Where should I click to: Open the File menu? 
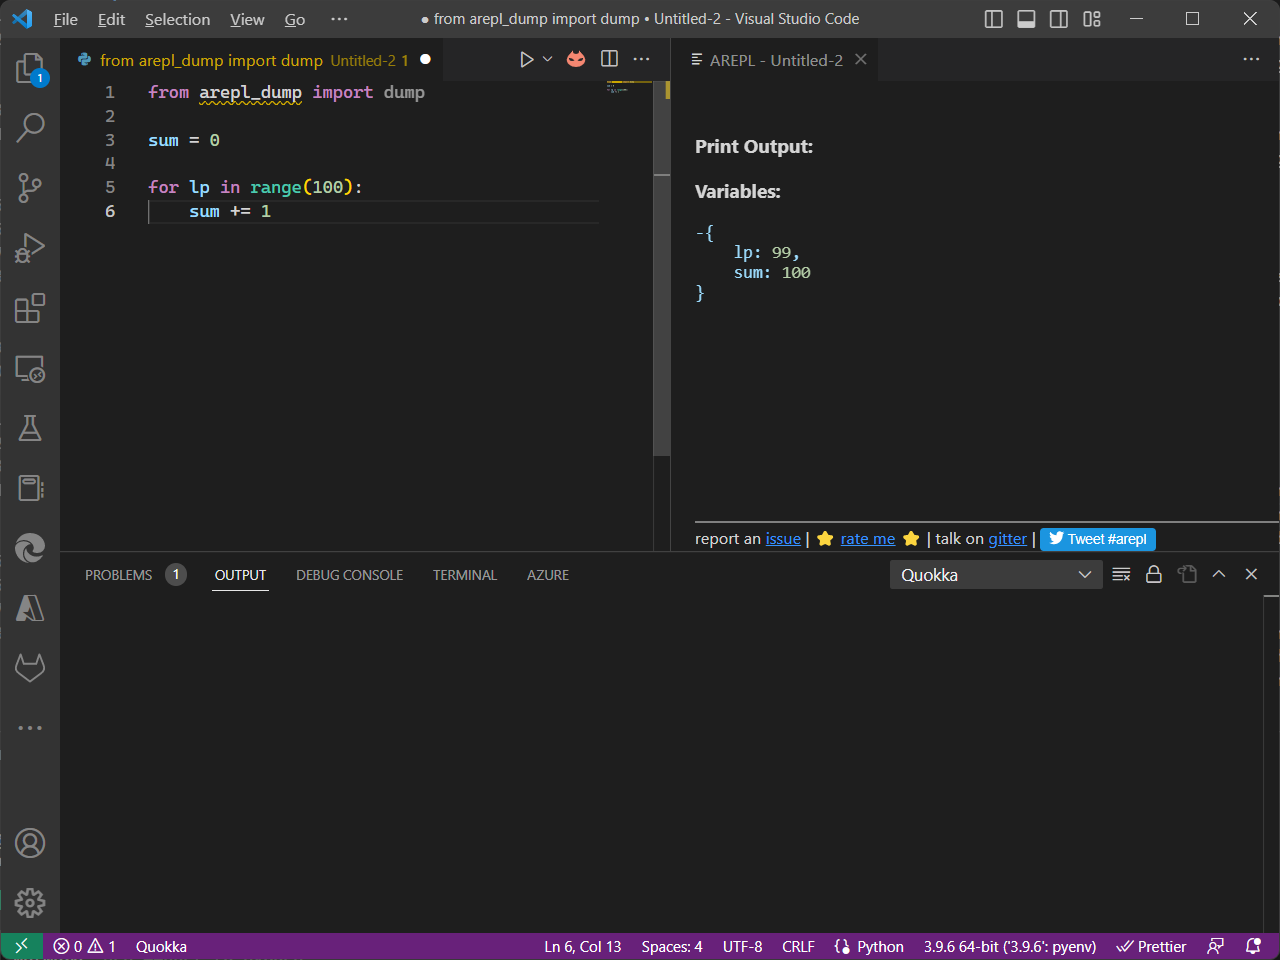tap(66, 19)
